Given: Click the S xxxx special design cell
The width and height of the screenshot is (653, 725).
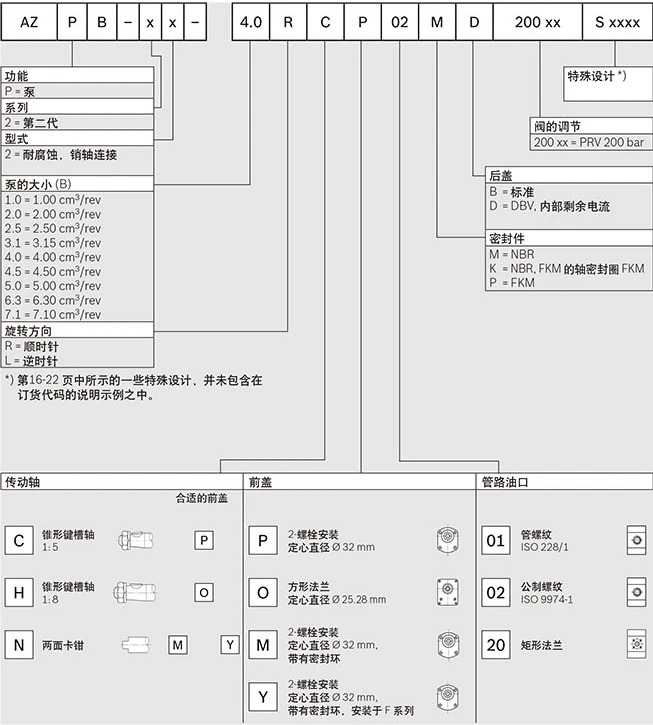Looking at the screenshot, I should tap(617, 22).
